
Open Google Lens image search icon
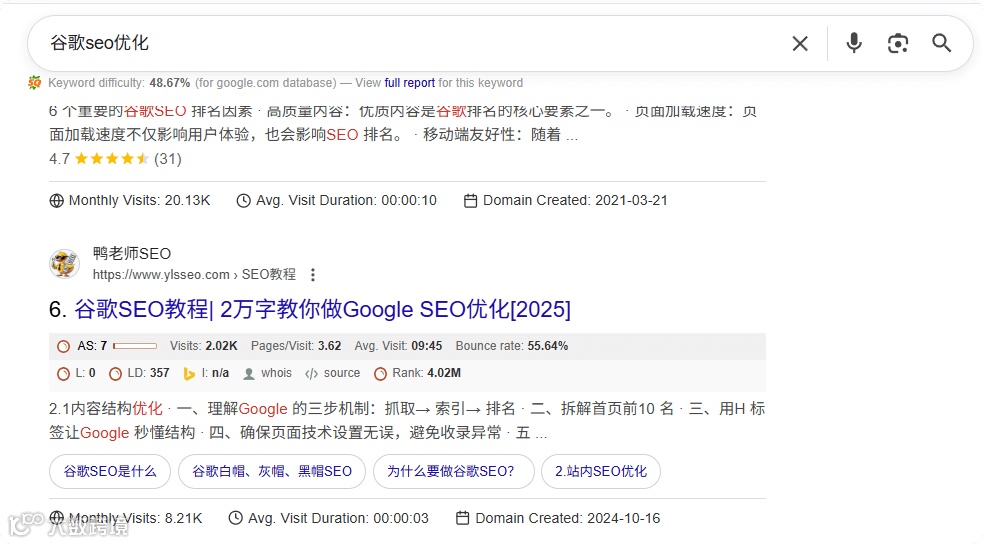(x=898, y=43)
